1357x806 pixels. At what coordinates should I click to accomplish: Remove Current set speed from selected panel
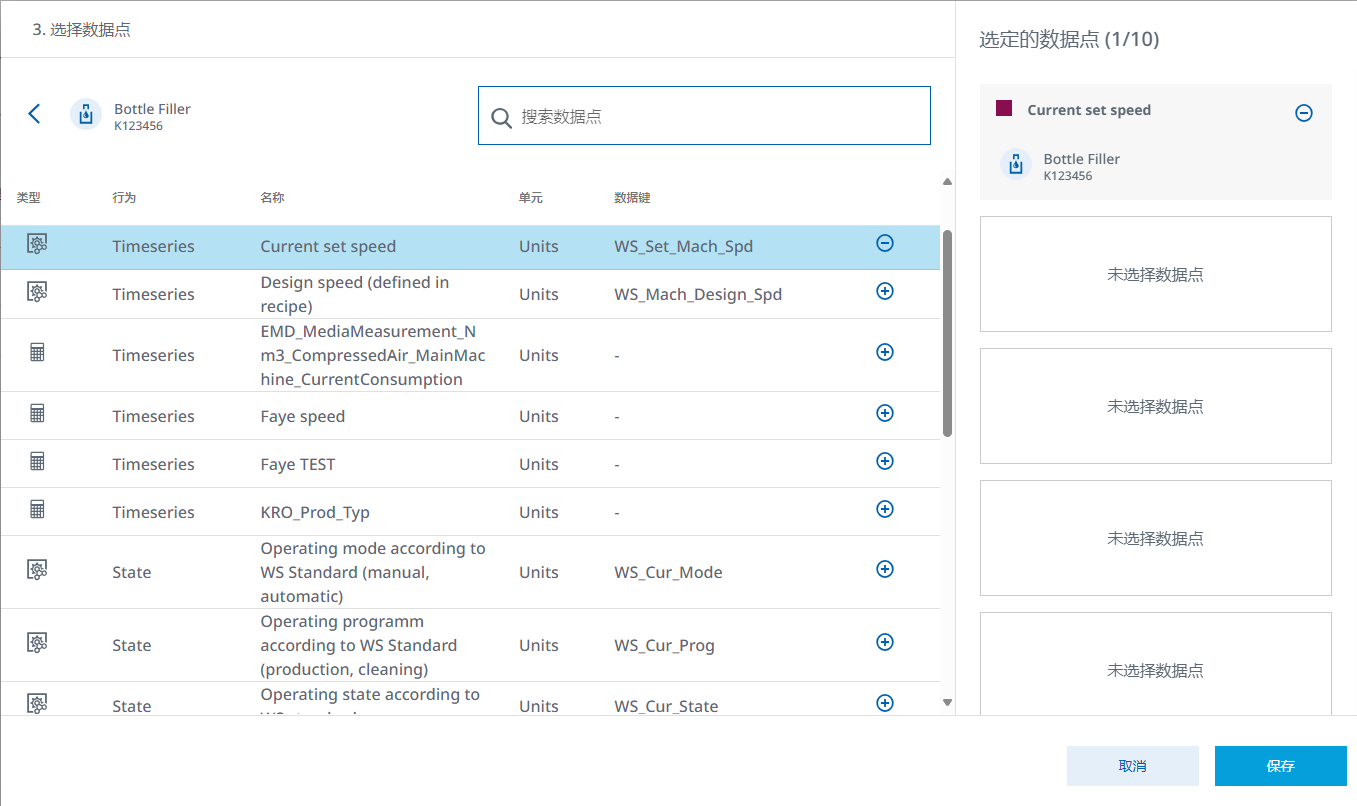[x=1303, y=113]
